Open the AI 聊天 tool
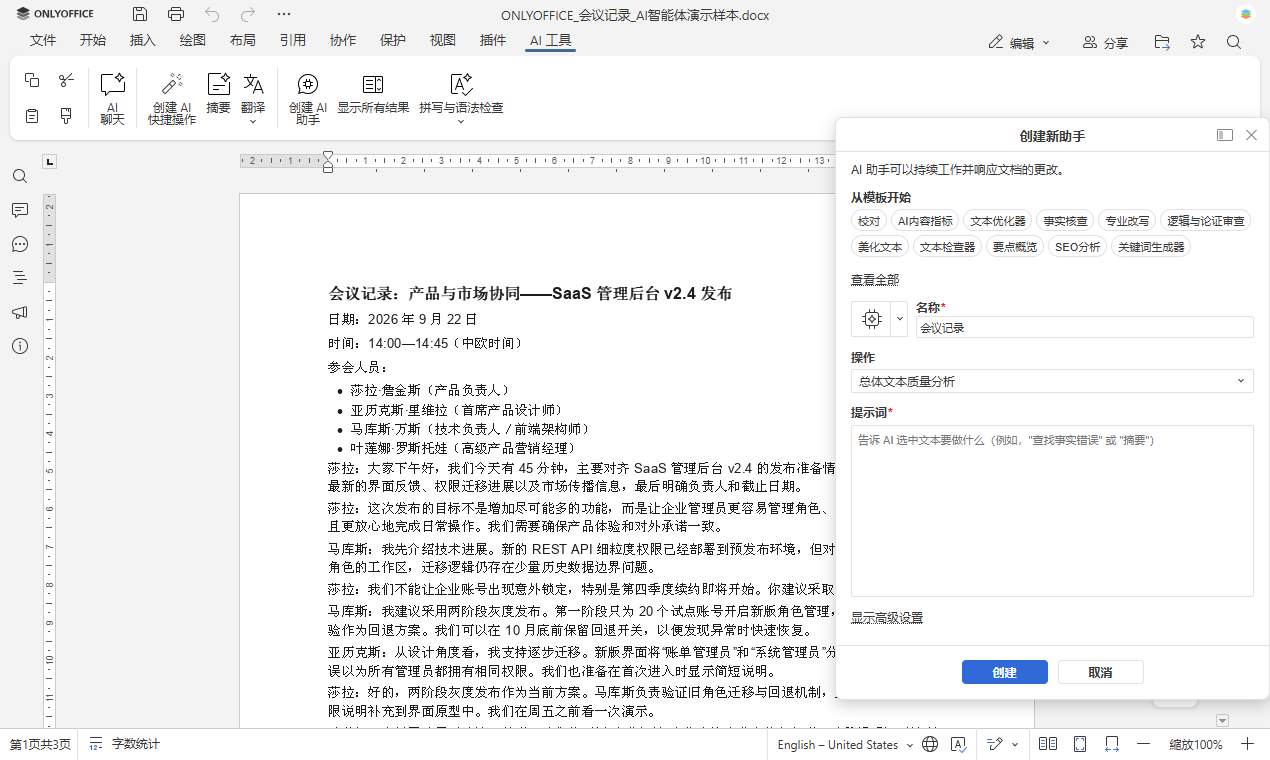The height and width of the screenshot is (760, 1270). coord(113,98)
